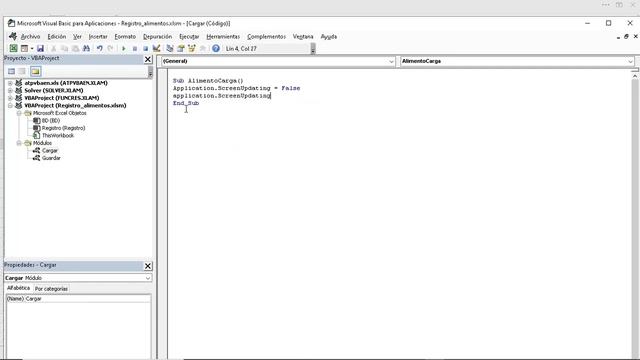Open the Object Browser icon

pyautogui.click(x=191, y=49)
